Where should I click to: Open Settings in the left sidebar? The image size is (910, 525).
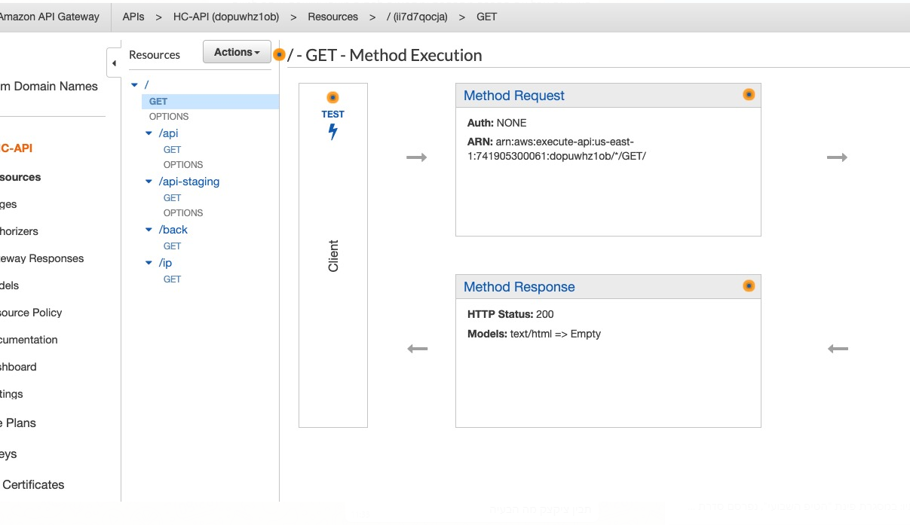pyautogui.click(x=12, y=394)
